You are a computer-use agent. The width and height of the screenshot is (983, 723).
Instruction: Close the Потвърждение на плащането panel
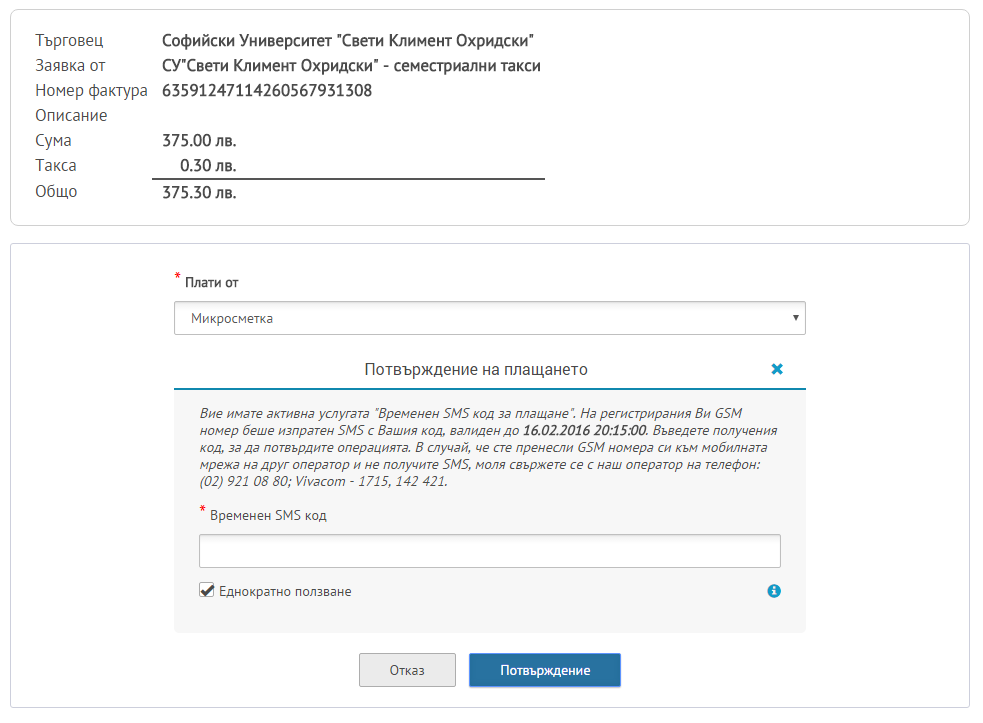click(x=777, y=369)
